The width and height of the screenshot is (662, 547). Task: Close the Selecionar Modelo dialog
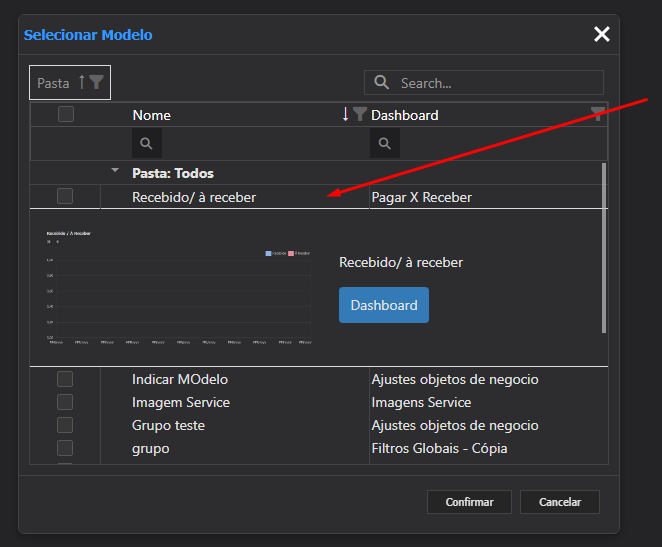[x=602, y=34]
